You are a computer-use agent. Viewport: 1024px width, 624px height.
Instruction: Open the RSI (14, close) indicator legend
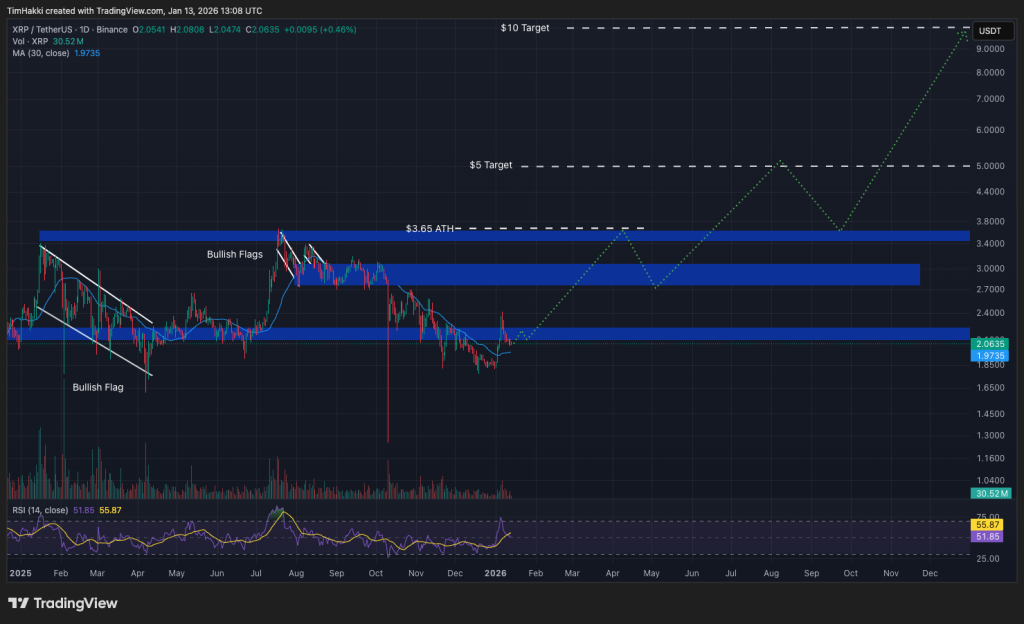point(38,510)
